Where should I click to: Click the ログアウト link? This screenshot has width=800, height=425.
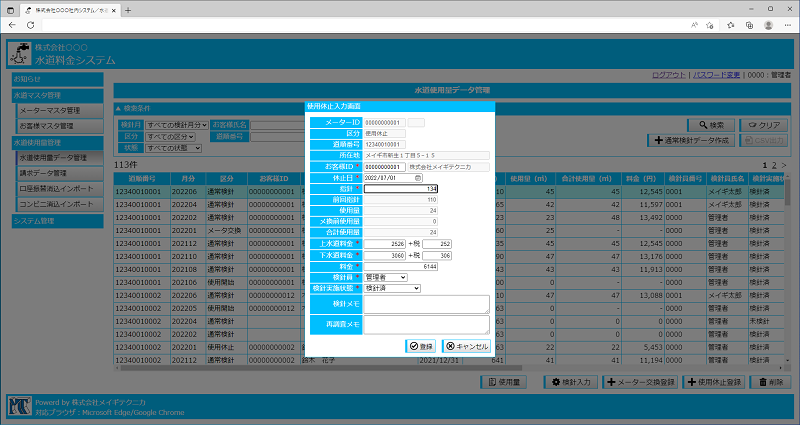coord(668,74)
